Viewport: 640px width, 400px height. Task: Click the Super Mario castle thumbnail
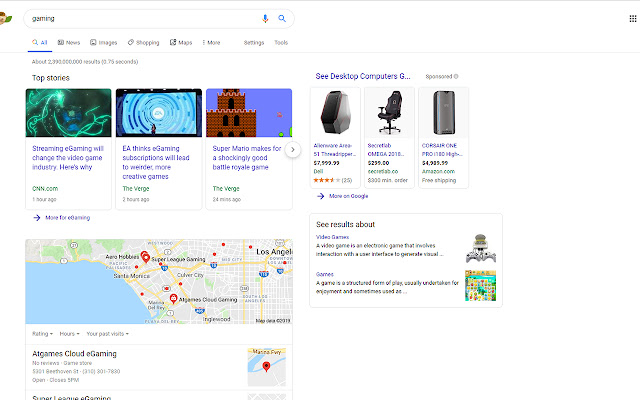[x=249, y=113]
